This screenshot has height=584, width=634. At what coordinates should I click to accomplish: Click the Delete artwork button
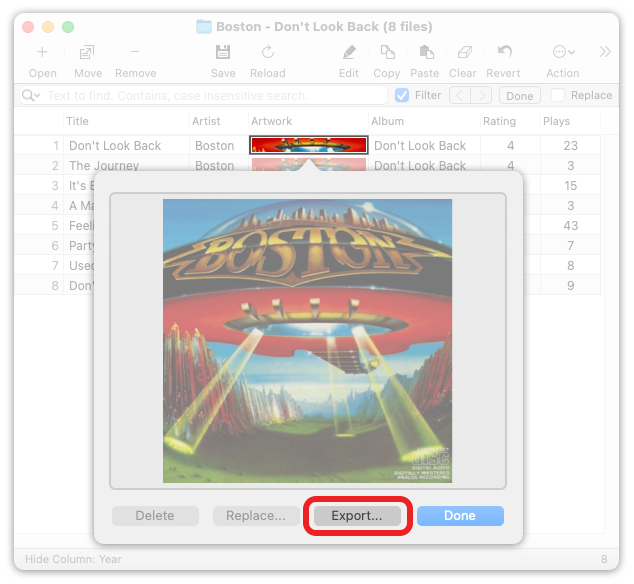pos(155,516)
